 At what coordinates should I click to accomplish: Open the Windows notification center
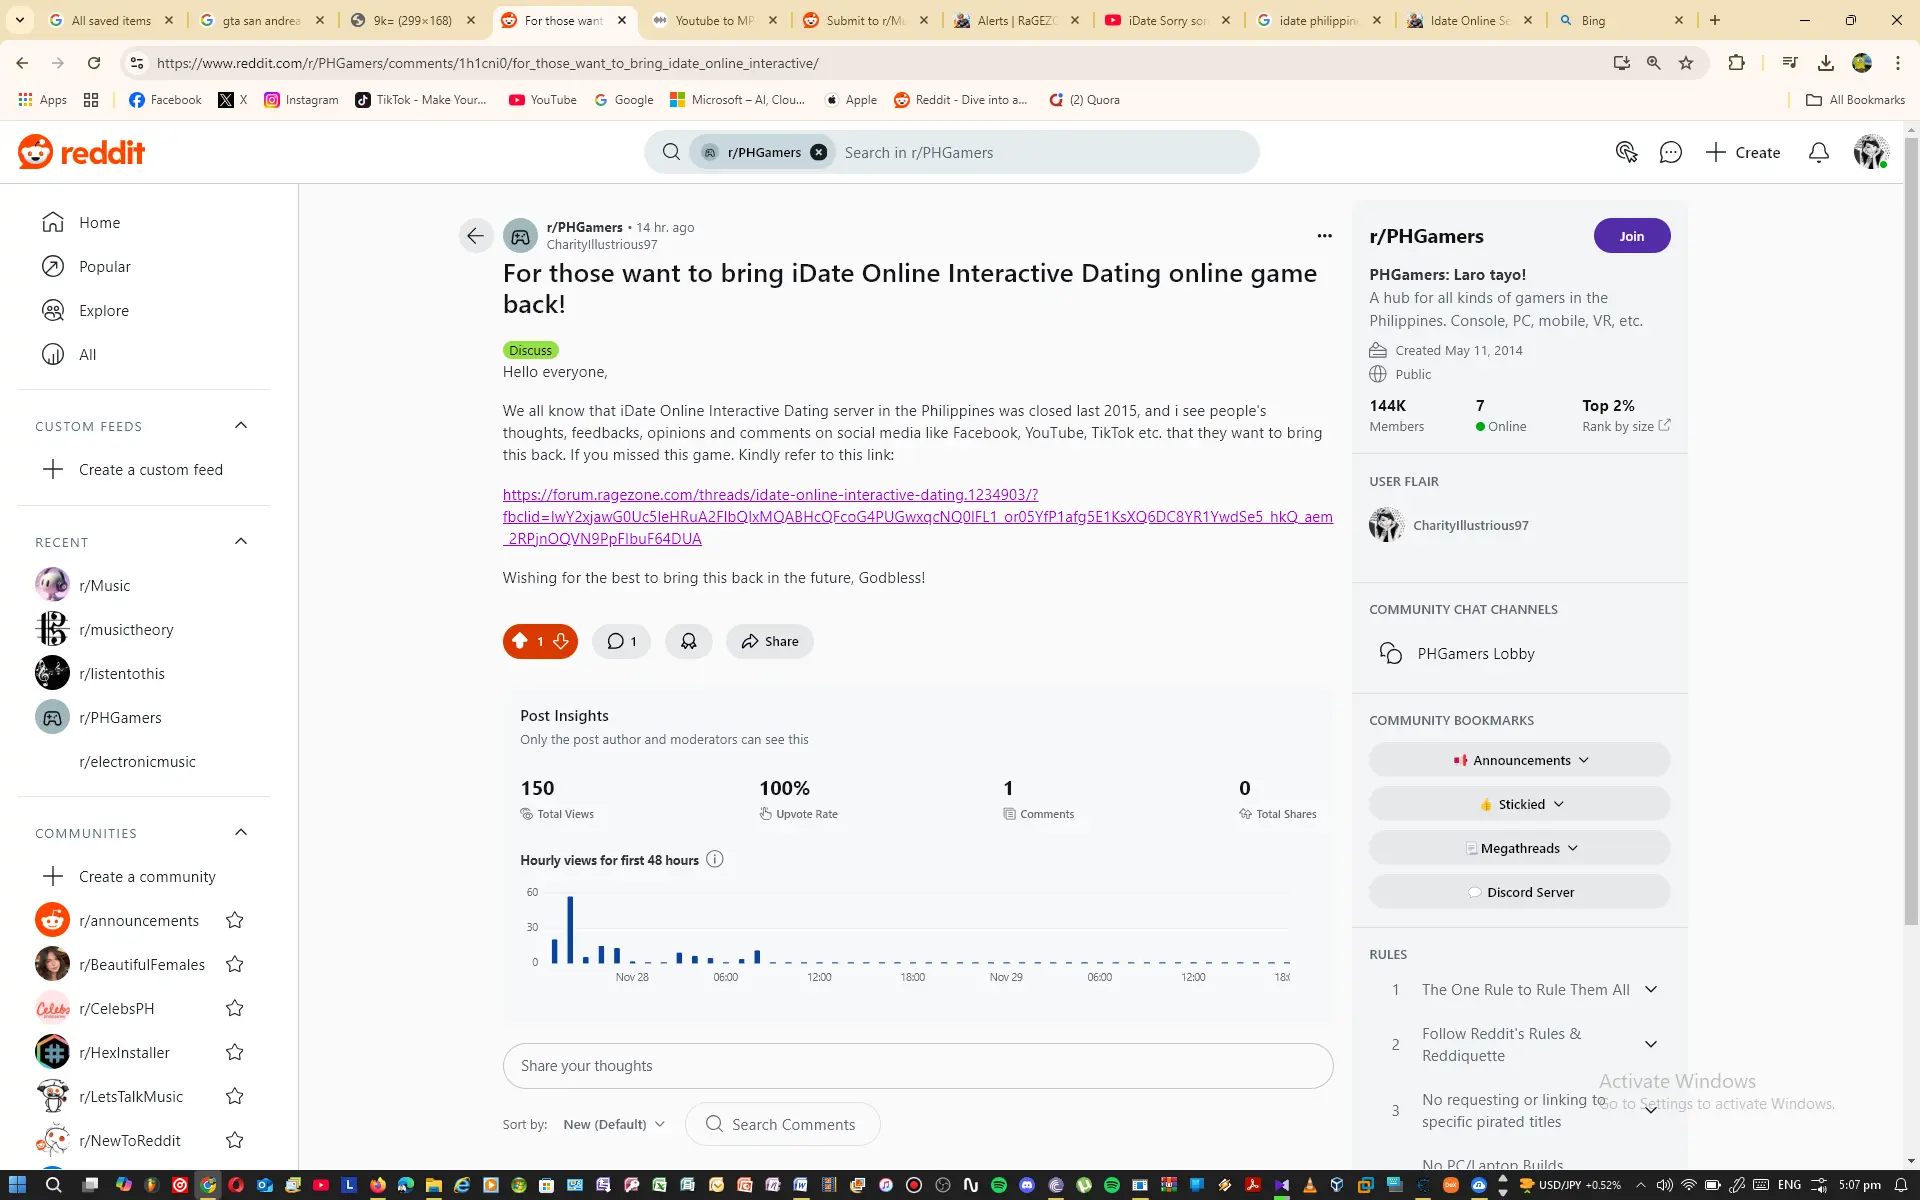[1901, 1185]
